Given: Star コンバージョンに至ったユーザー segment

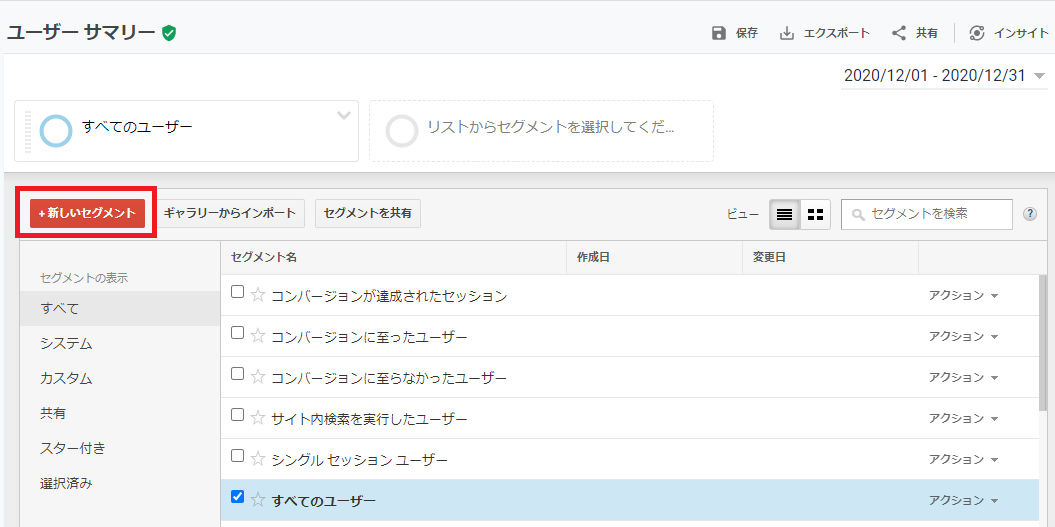Looking at the screenshot, I should tap(258, 336).
